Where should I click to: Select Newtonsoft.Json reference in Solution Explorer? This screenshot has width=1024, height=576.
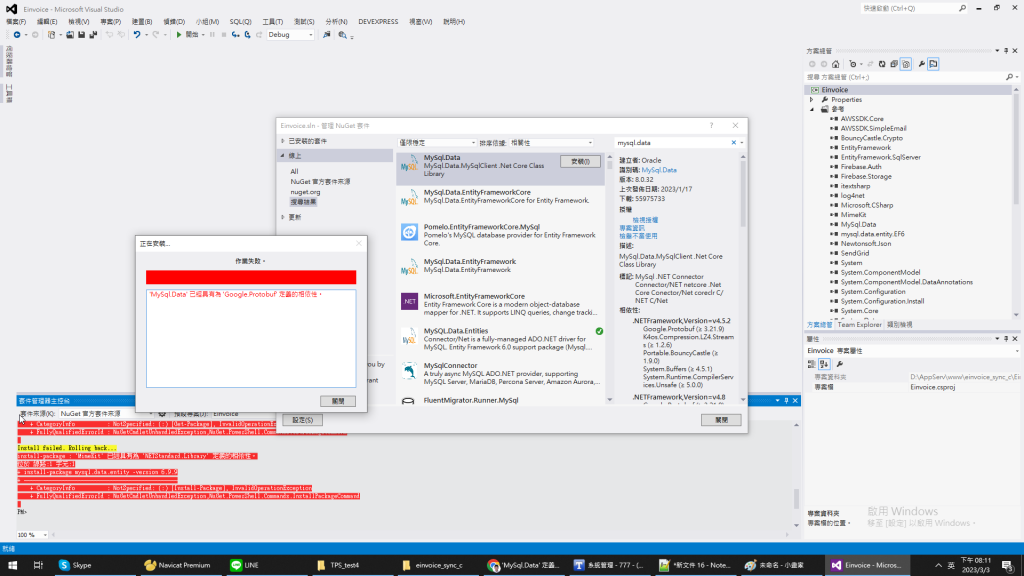tap(865, 244)
